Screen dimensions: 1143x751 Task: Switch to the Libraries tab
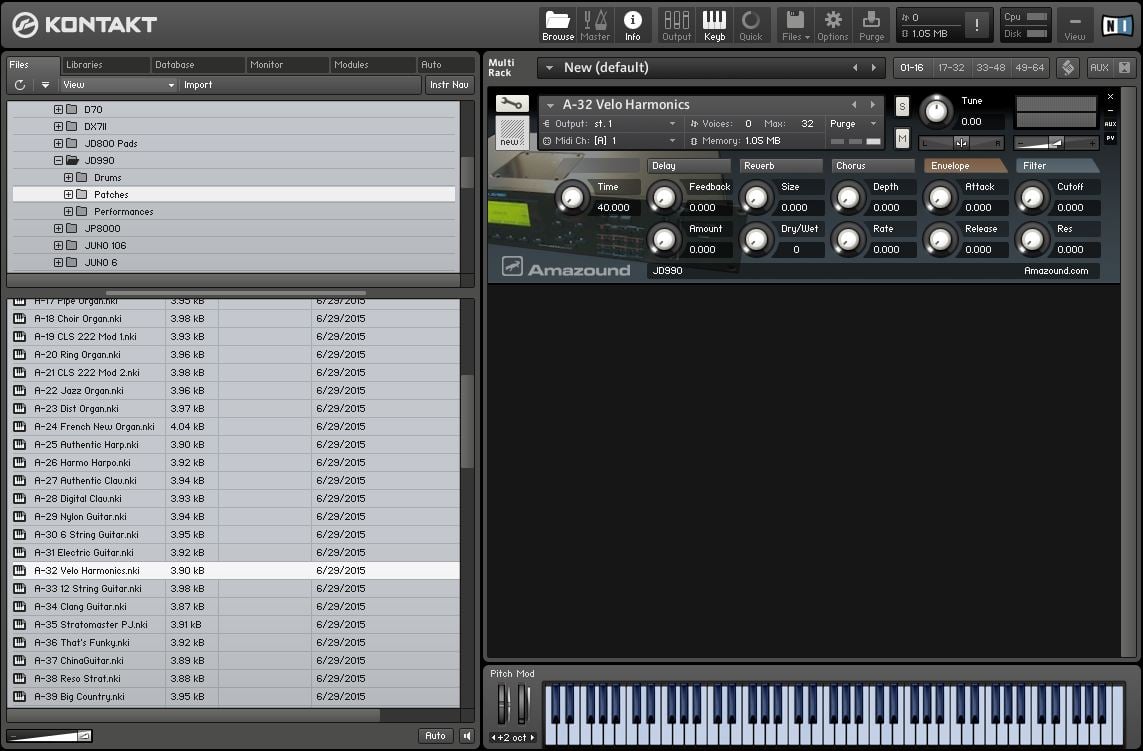click(x=105, y=65)
